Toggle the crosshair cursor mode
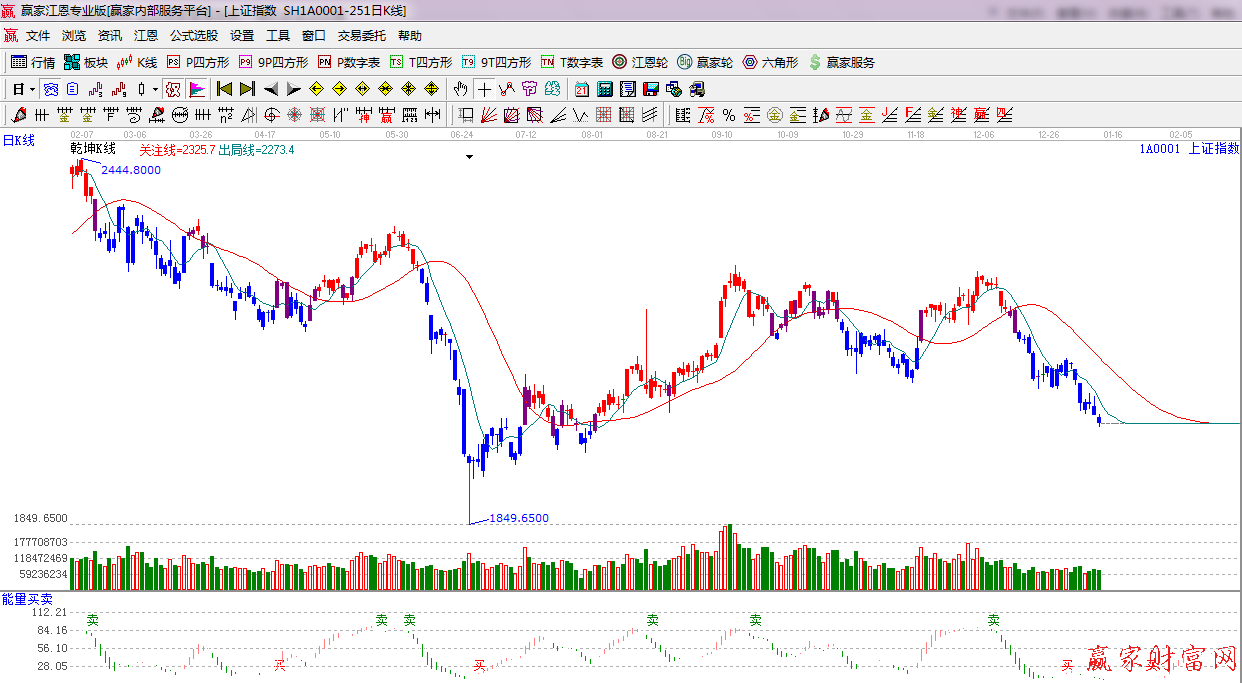 click(484, 89)
